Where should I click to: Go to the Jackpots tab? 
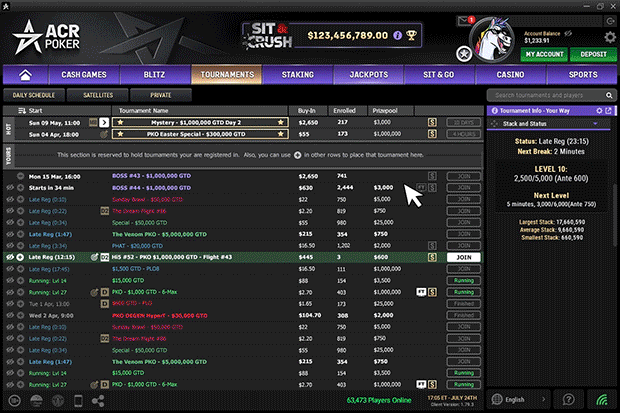(x=369, y=75)
